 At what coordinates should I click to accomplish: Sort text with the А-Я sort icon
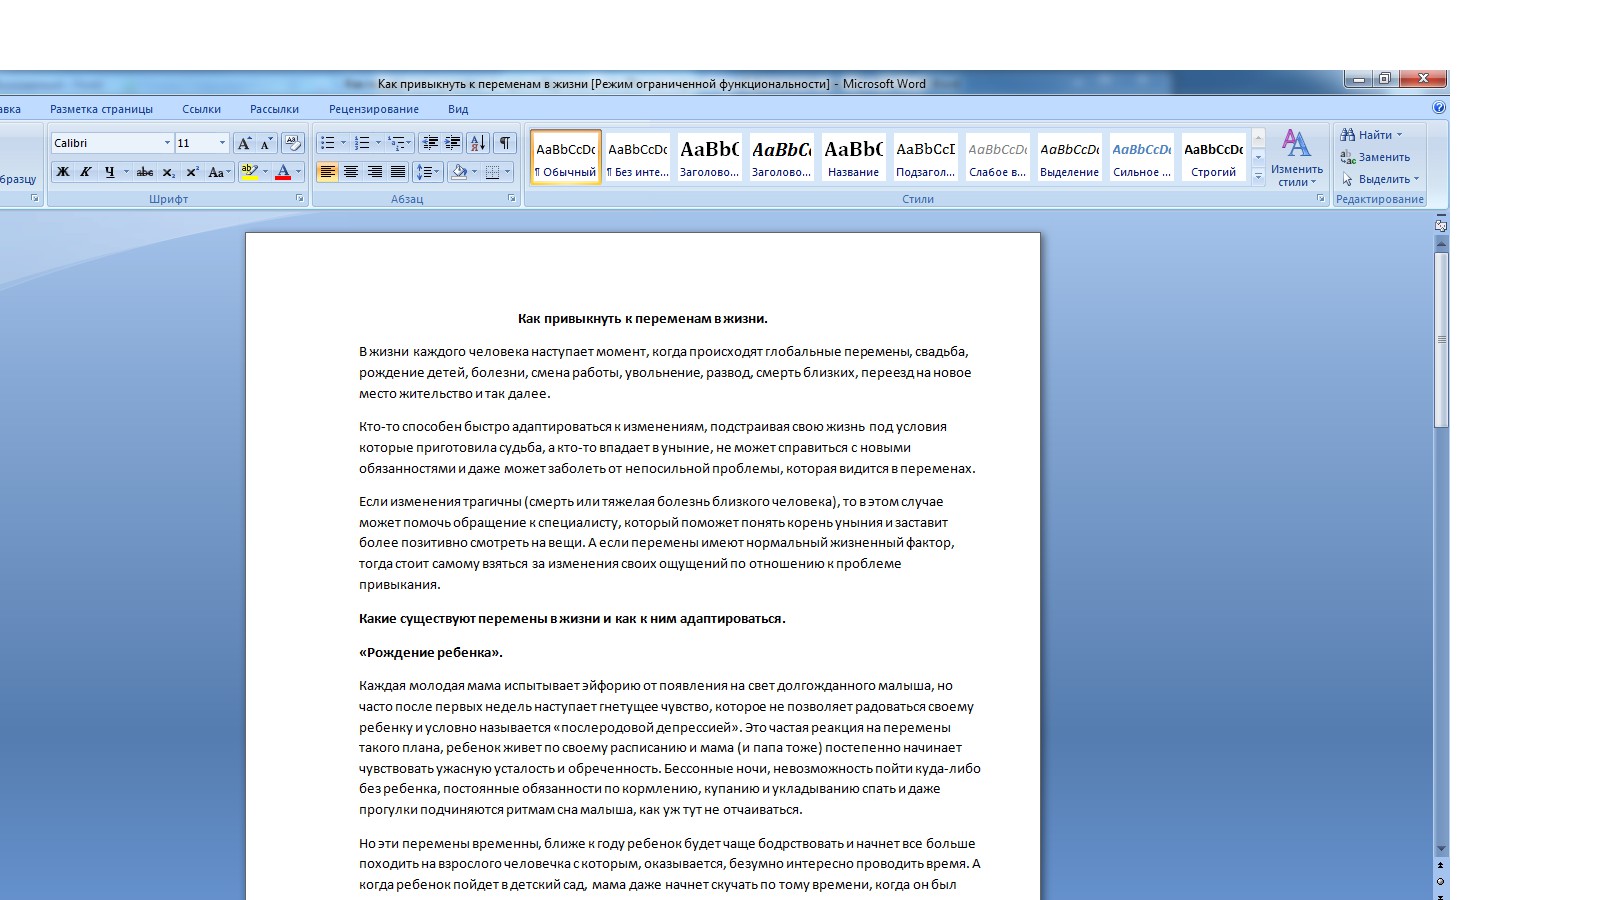point(478,143)
